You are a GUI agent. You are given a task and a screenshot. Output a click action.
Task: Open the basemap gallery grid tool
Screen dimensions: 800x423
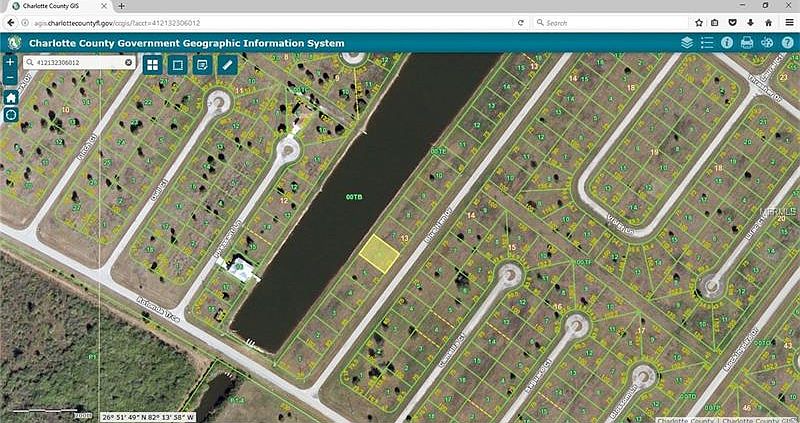point(152,64)
